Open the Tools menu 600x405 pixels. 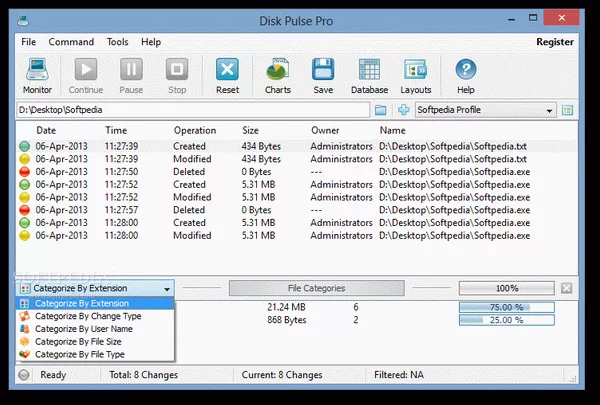(x=117, y=42)
